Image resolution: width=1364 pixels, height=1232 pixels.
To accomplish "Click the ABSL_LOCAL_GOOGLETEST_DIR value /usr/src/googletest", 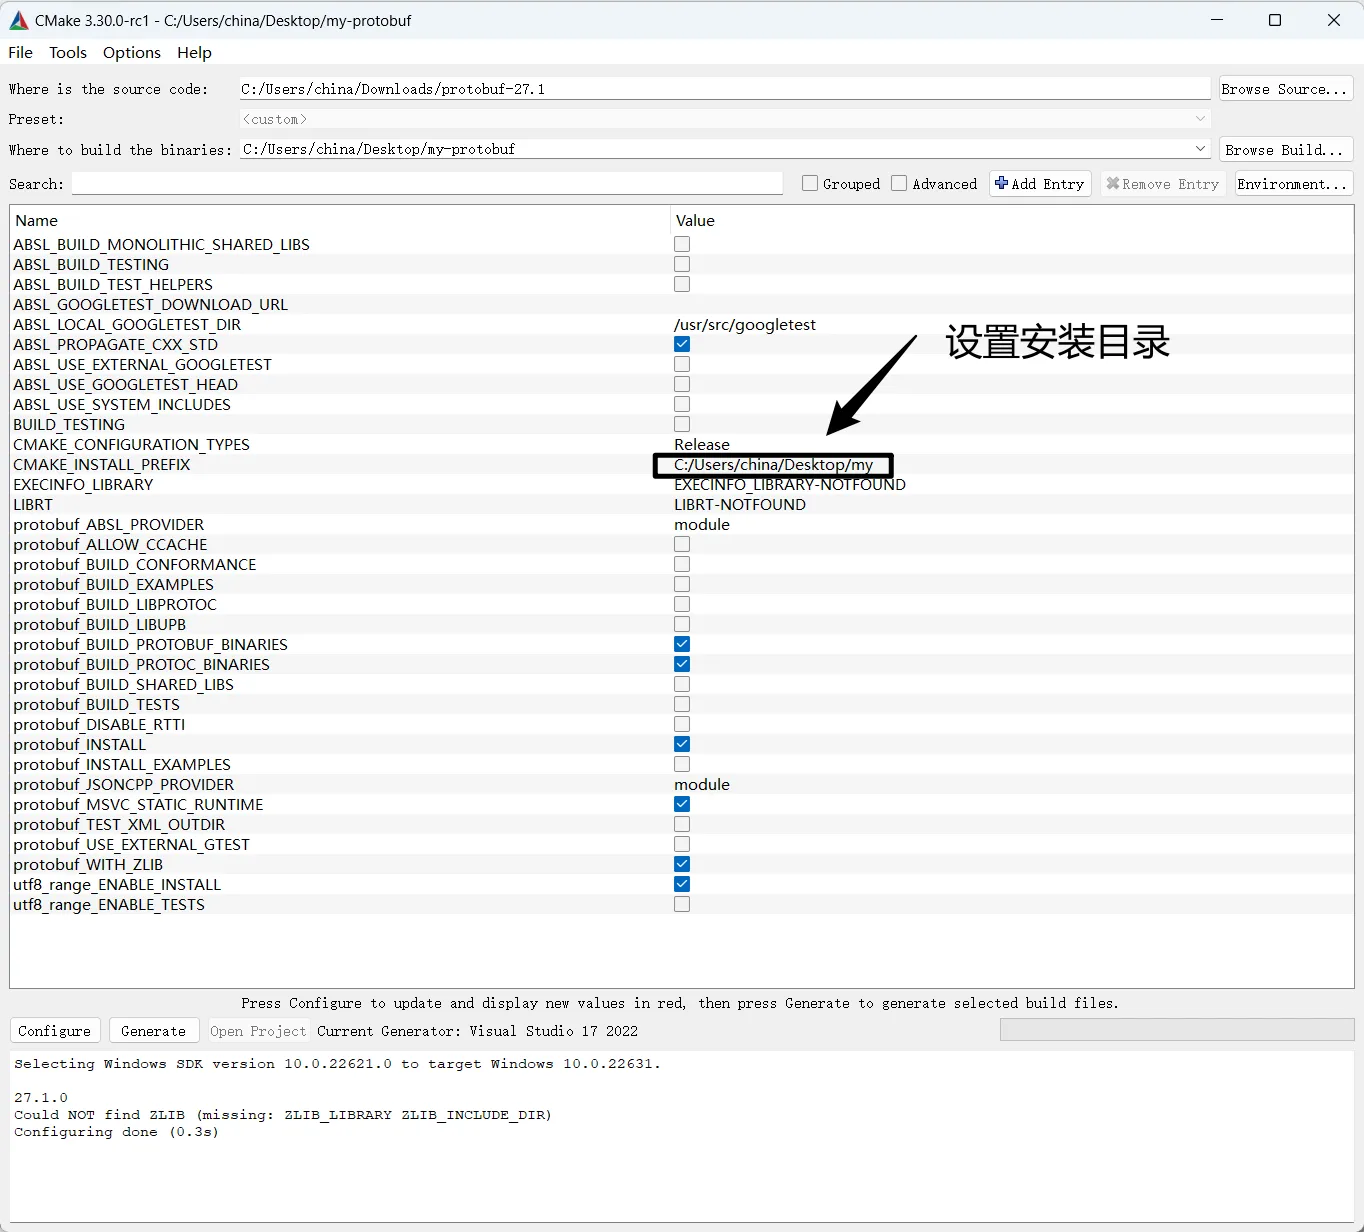I will 745,324.
